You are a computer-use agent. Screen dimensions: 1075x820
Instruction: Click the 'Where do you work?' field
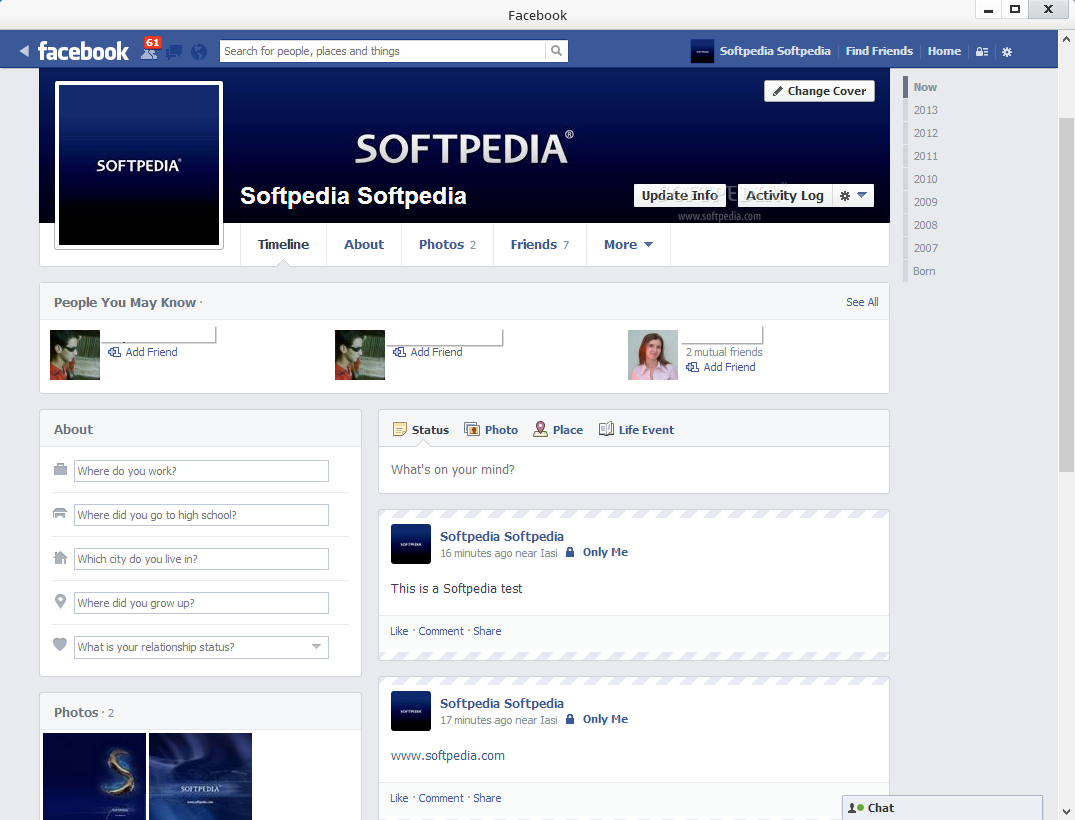201,471
